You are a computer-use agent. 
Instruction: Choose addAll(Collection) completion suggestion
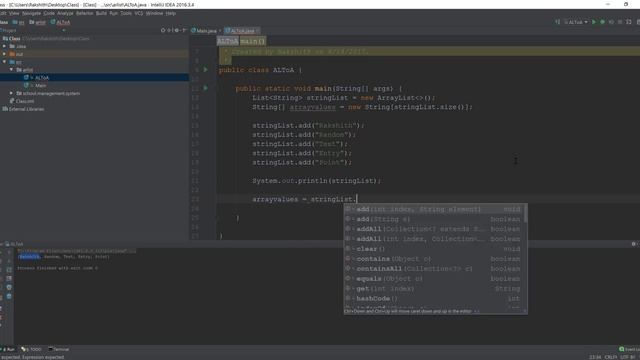click(433, 229)
